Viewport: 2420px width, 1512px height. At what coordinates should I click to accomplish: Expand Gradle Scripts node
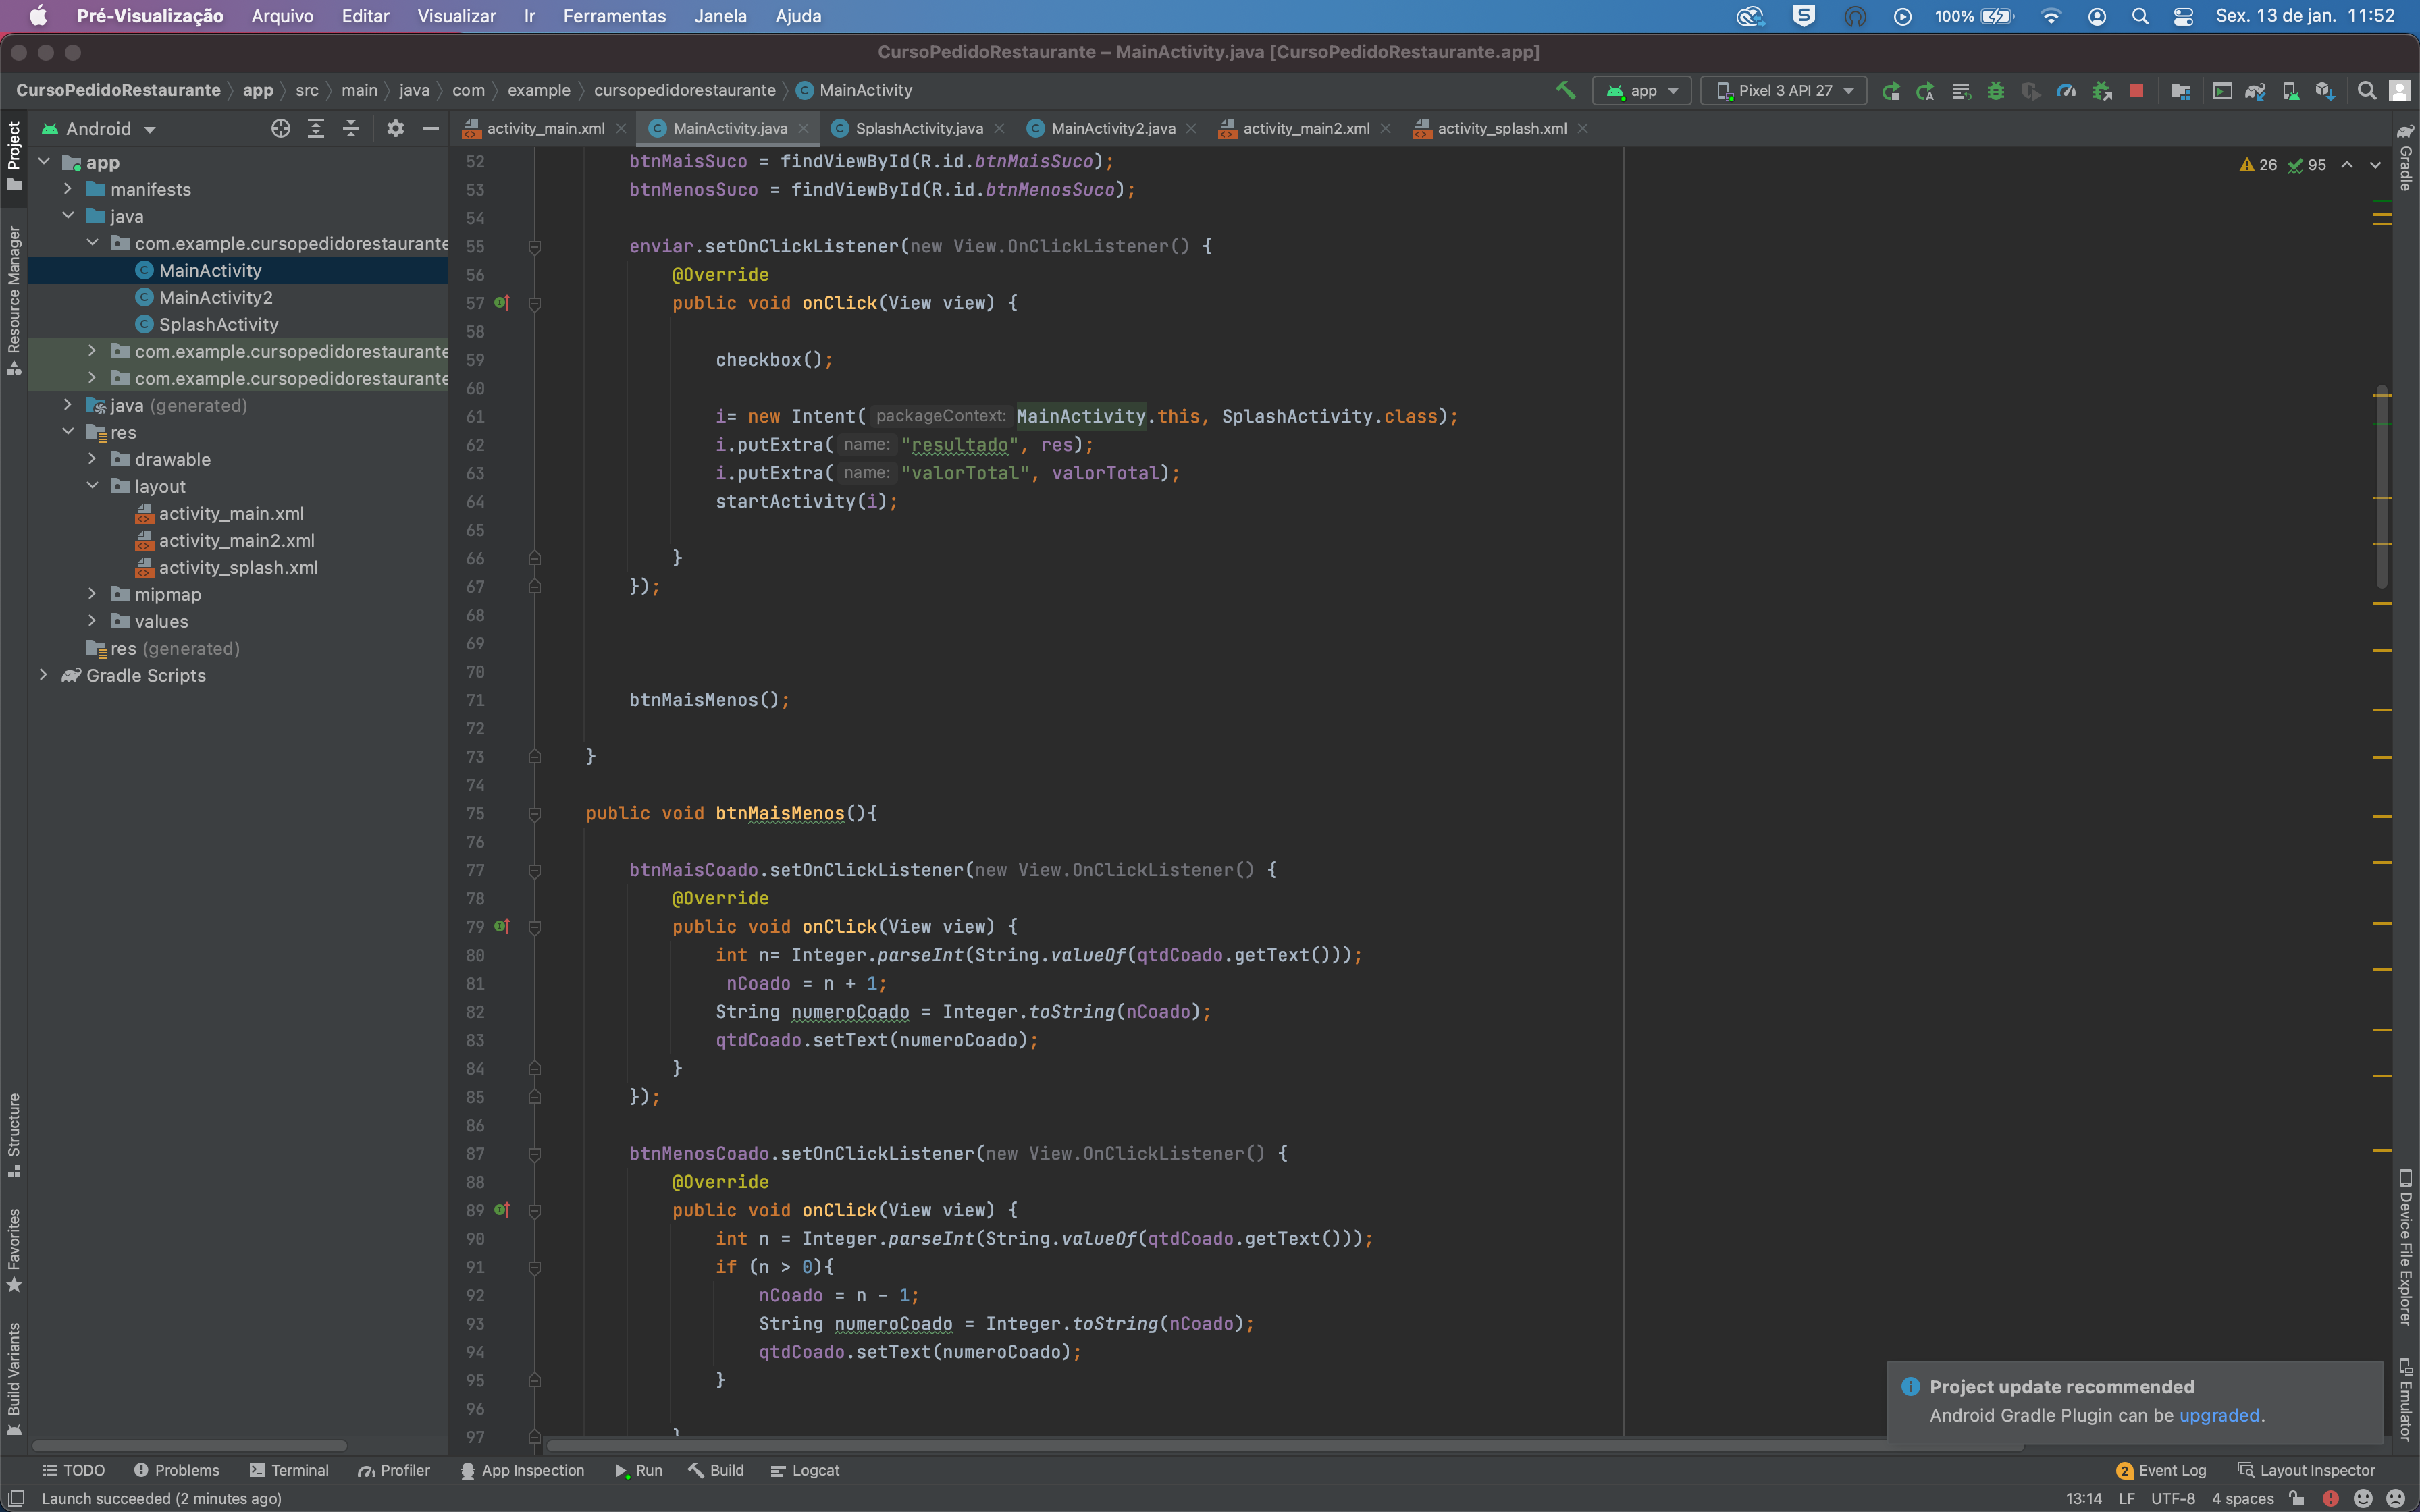click(44, 675)
